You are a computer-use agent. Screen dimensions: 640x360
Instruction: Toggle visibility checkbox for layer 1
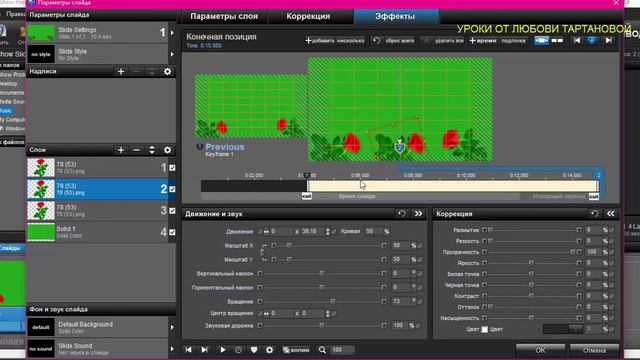point(172,168)
